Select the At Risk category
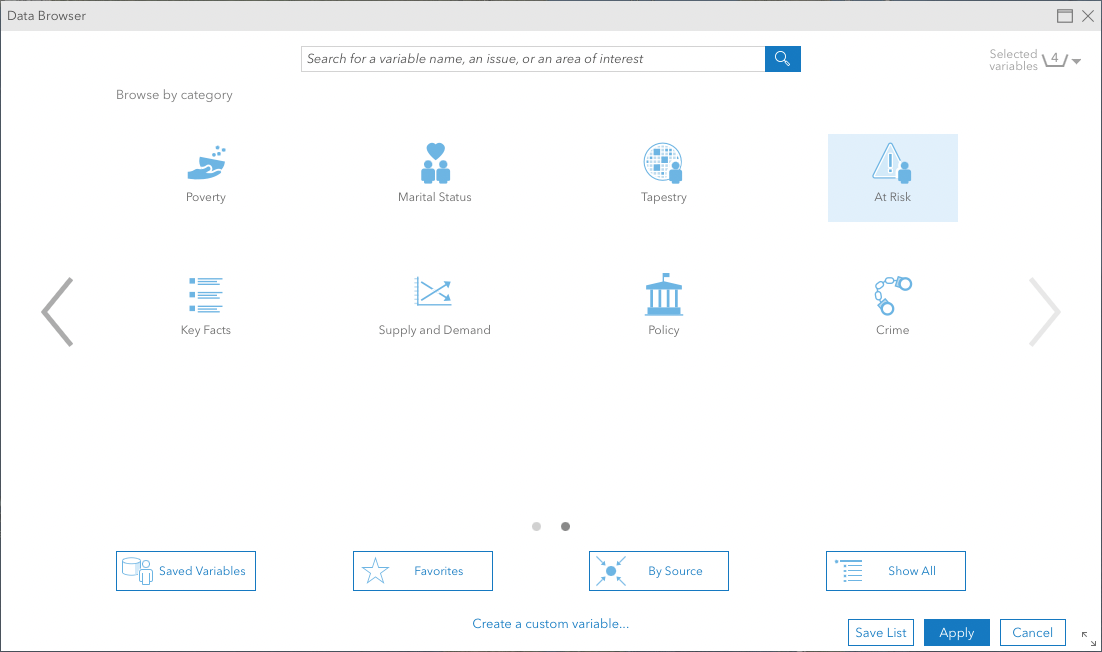Viewport: 1102px width, 652px height. pyautogui.click(x=893, y=178)
